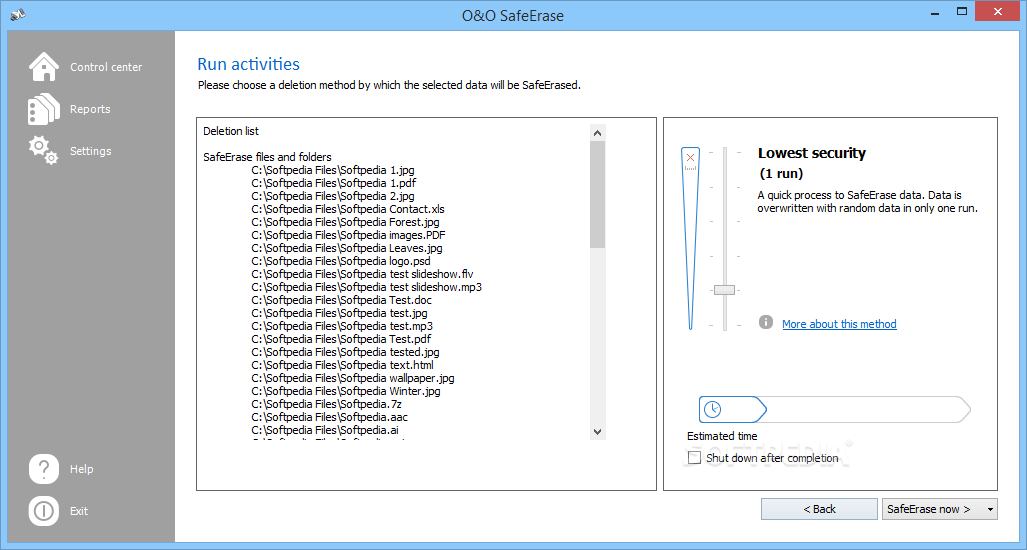Click the info icon beside method link

click(766, 323)
